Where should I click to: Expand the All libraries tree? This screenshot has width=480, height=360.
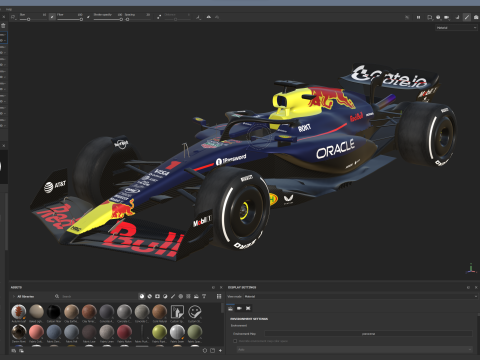point(13,296)
